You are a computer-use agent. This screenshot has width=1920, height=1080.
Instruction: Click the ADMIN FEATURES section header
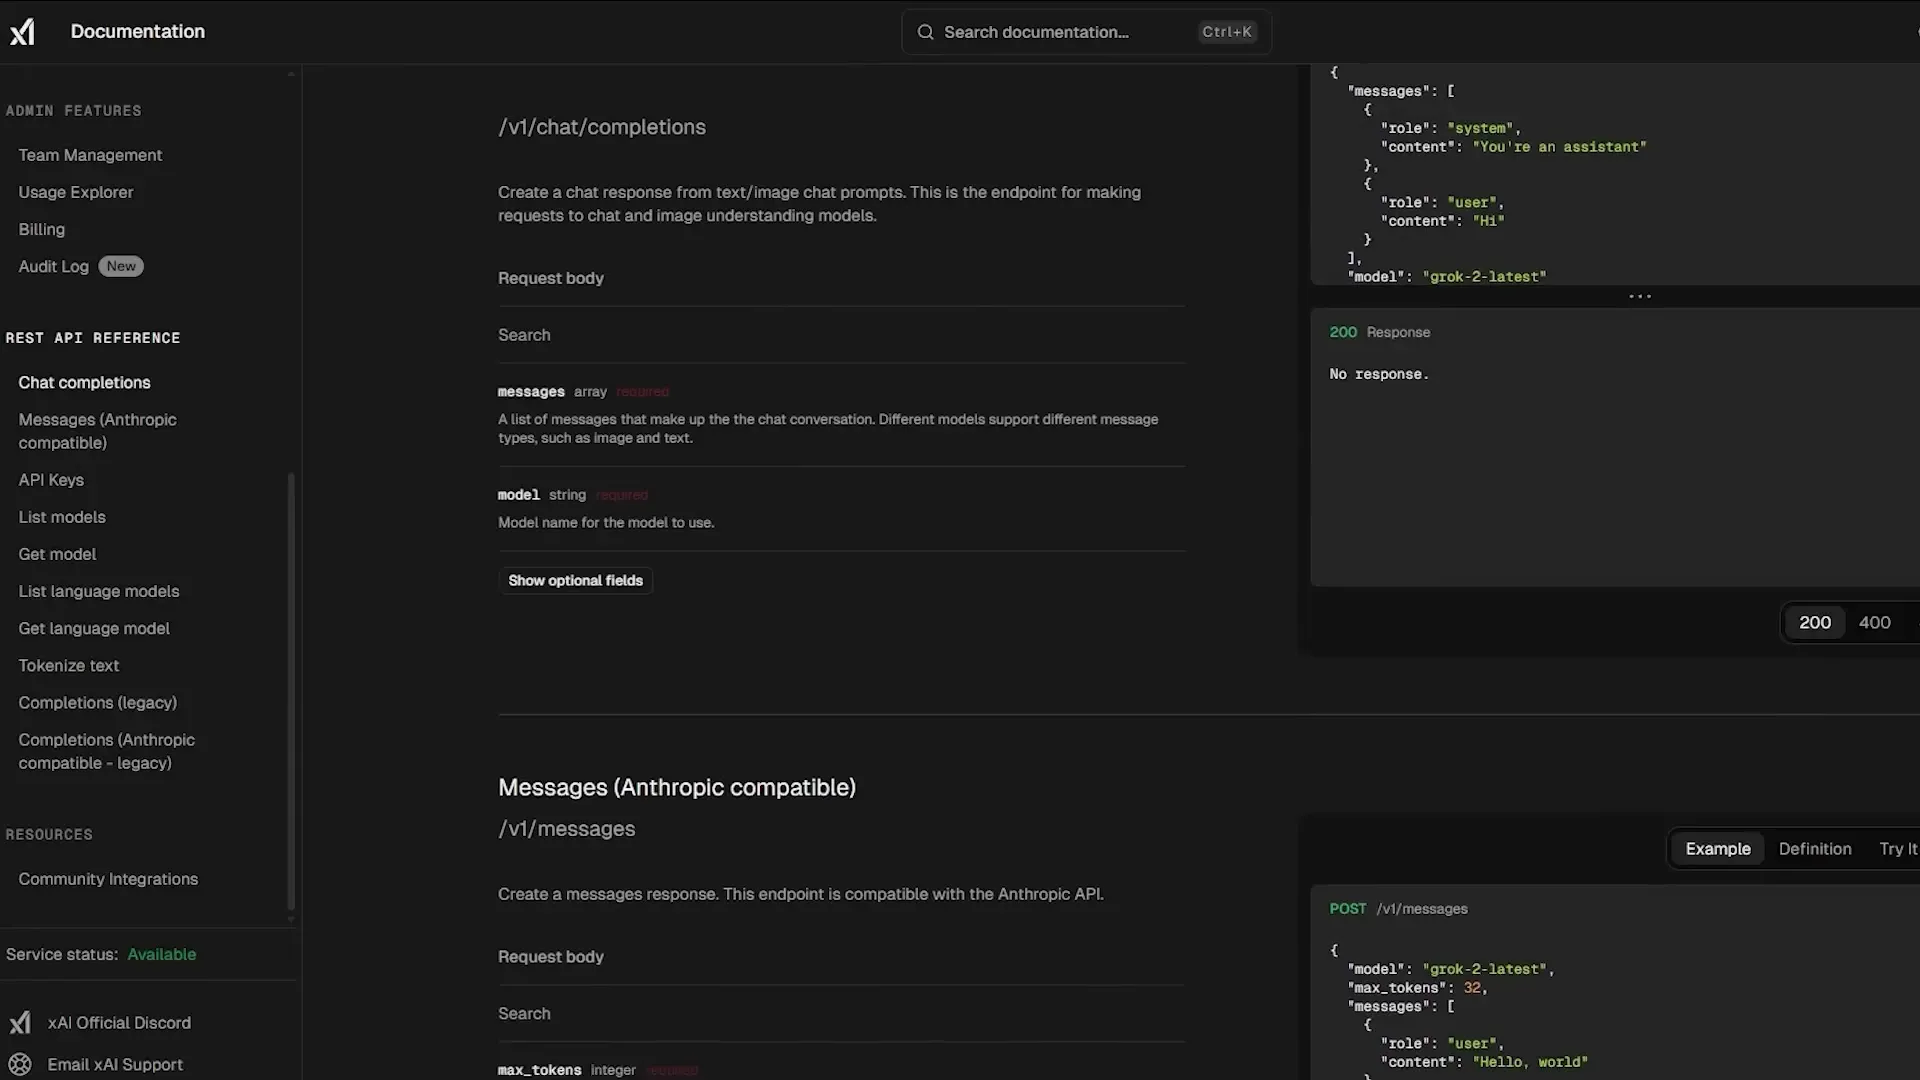pyautogui.click(x=74, y=111)
